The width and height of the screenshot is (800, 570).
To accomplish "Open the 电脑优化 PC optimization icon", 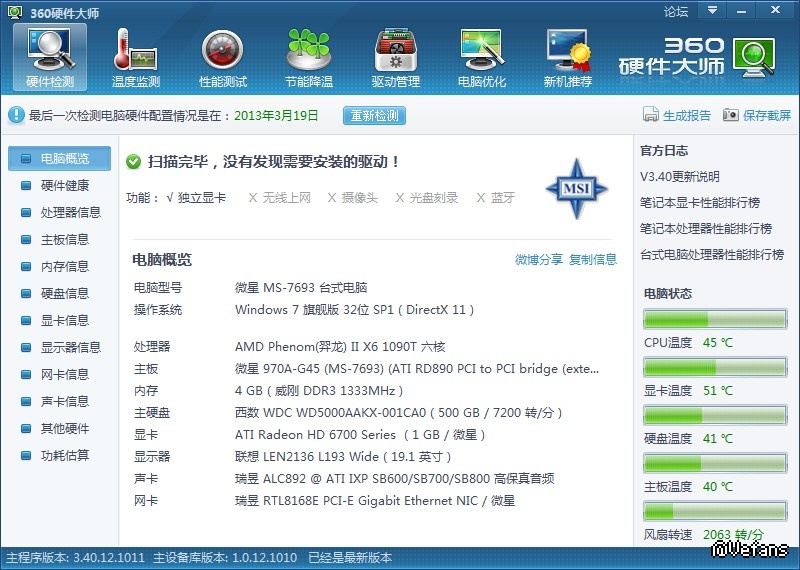I will coord(482,57).
